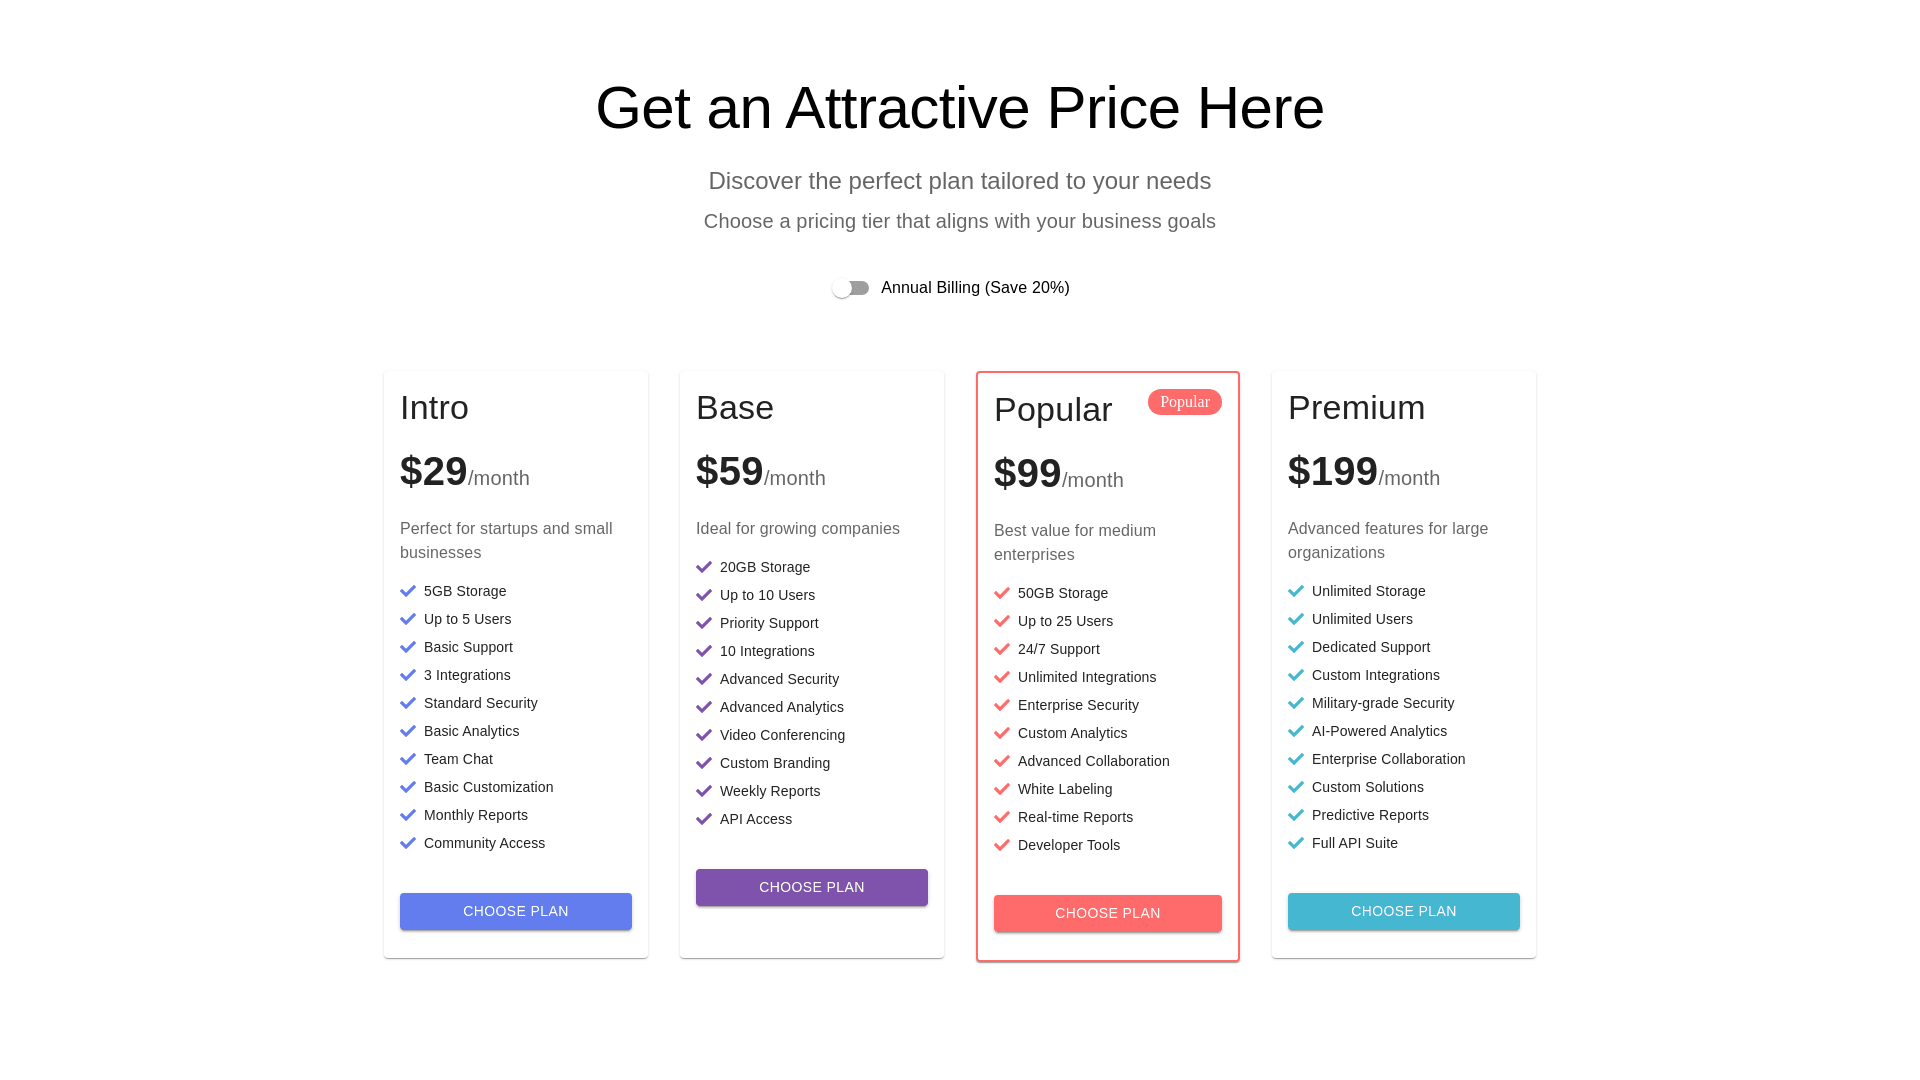Image resolution: width=1920 pixels, height=1080 pixels.
Task: Click the checkmark beside Community Access
Action: 408,843
